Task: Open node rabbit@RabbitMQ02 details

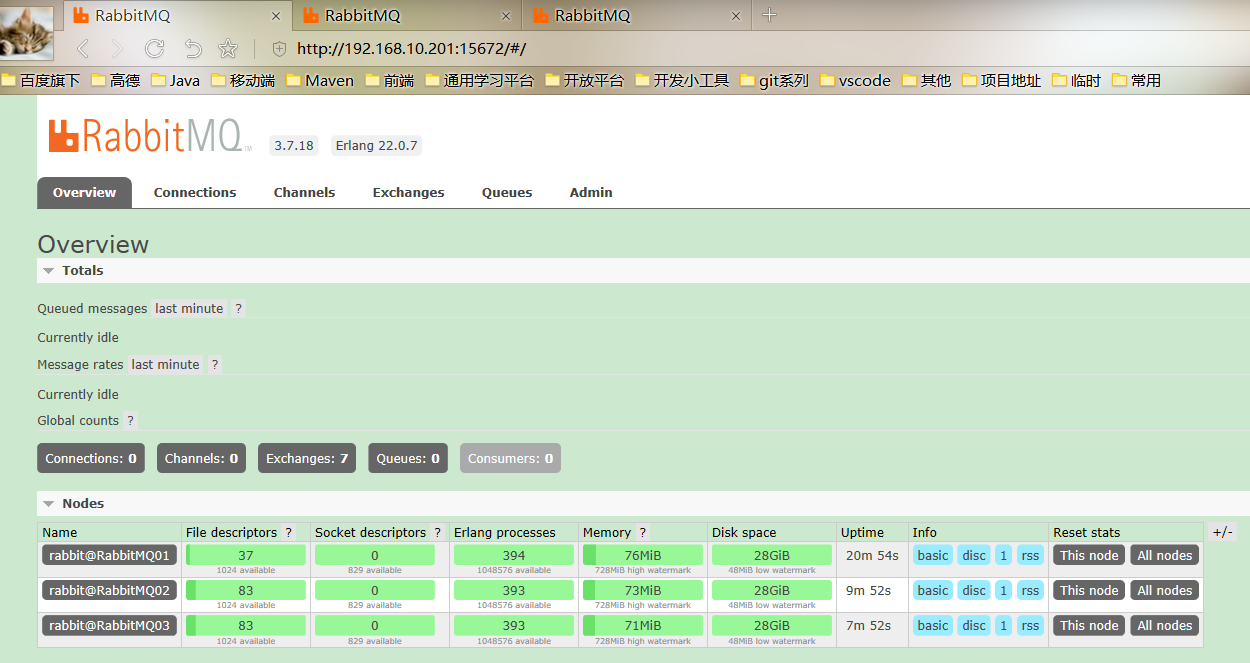Action: [x=109, y=591]
